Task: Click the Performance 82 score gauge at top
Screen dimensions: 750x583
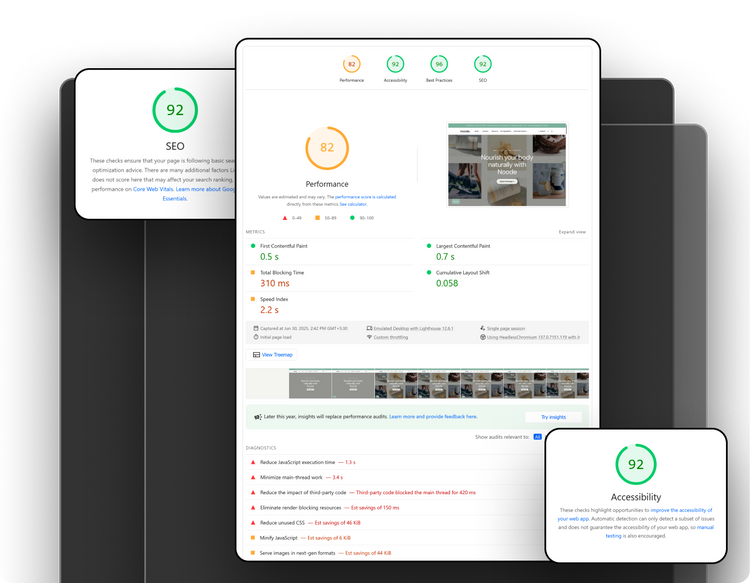Action: pyautogui.click(x=352, y=64)
